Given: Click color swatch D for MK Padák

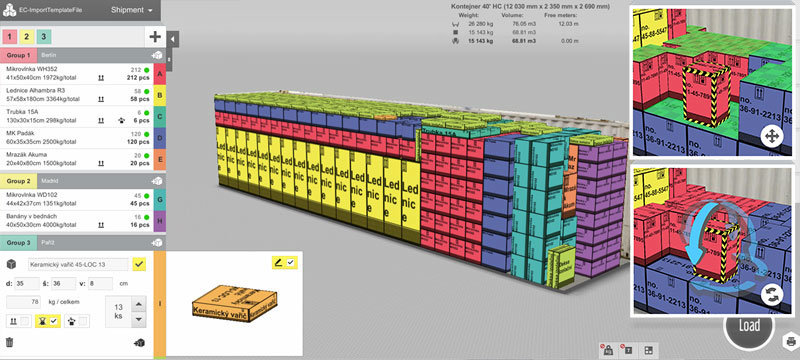Looking at the screenshot, I should 159,138.
